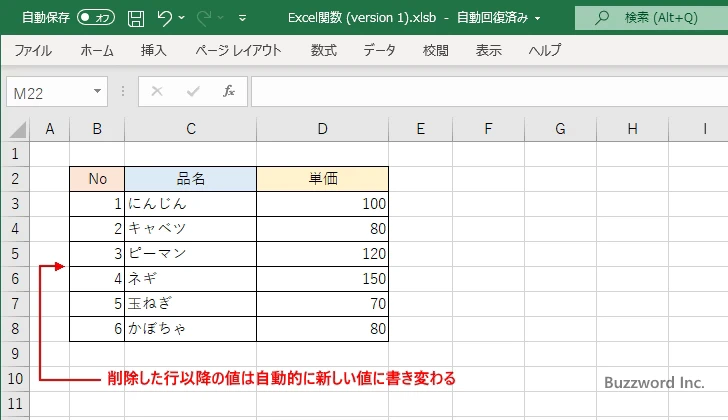The height and width of the screenshot is (420, 728).
Task: Click the 品名 header cell
Action: click(x=191, y=179)
